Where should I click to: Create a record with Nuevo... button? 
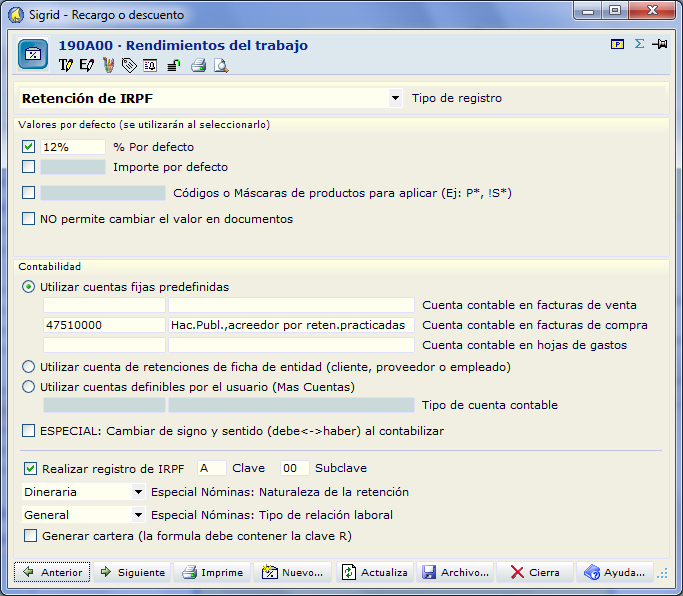[x=292, y=572]
